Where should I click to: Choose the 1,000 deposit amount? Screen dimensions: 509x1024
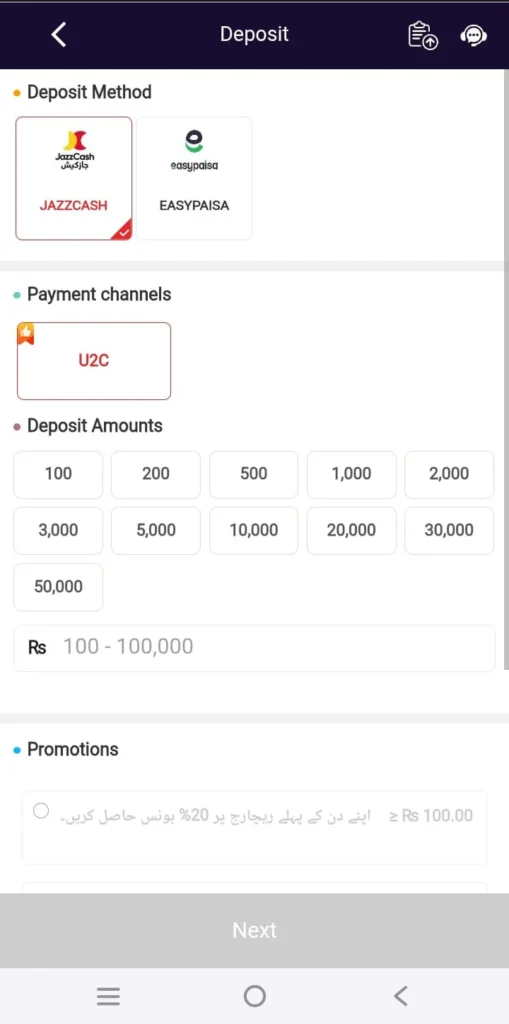[352, 474]
